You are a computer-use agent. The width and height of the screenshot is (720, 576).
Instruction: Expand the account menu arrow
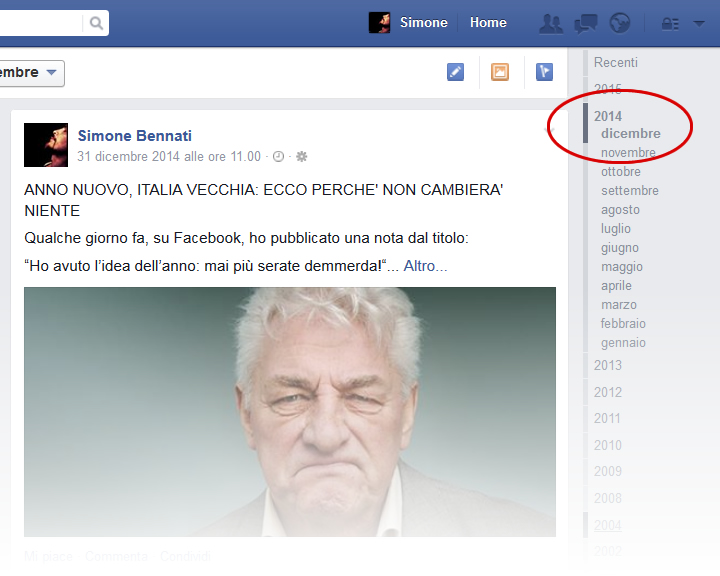coord(698,23)
